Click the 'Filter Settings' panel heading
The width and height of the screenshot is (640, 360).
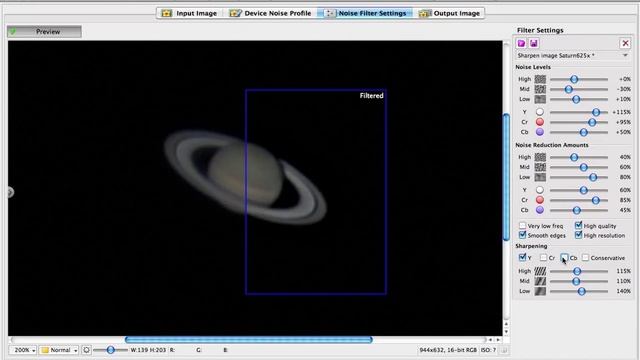coord(540,30)
